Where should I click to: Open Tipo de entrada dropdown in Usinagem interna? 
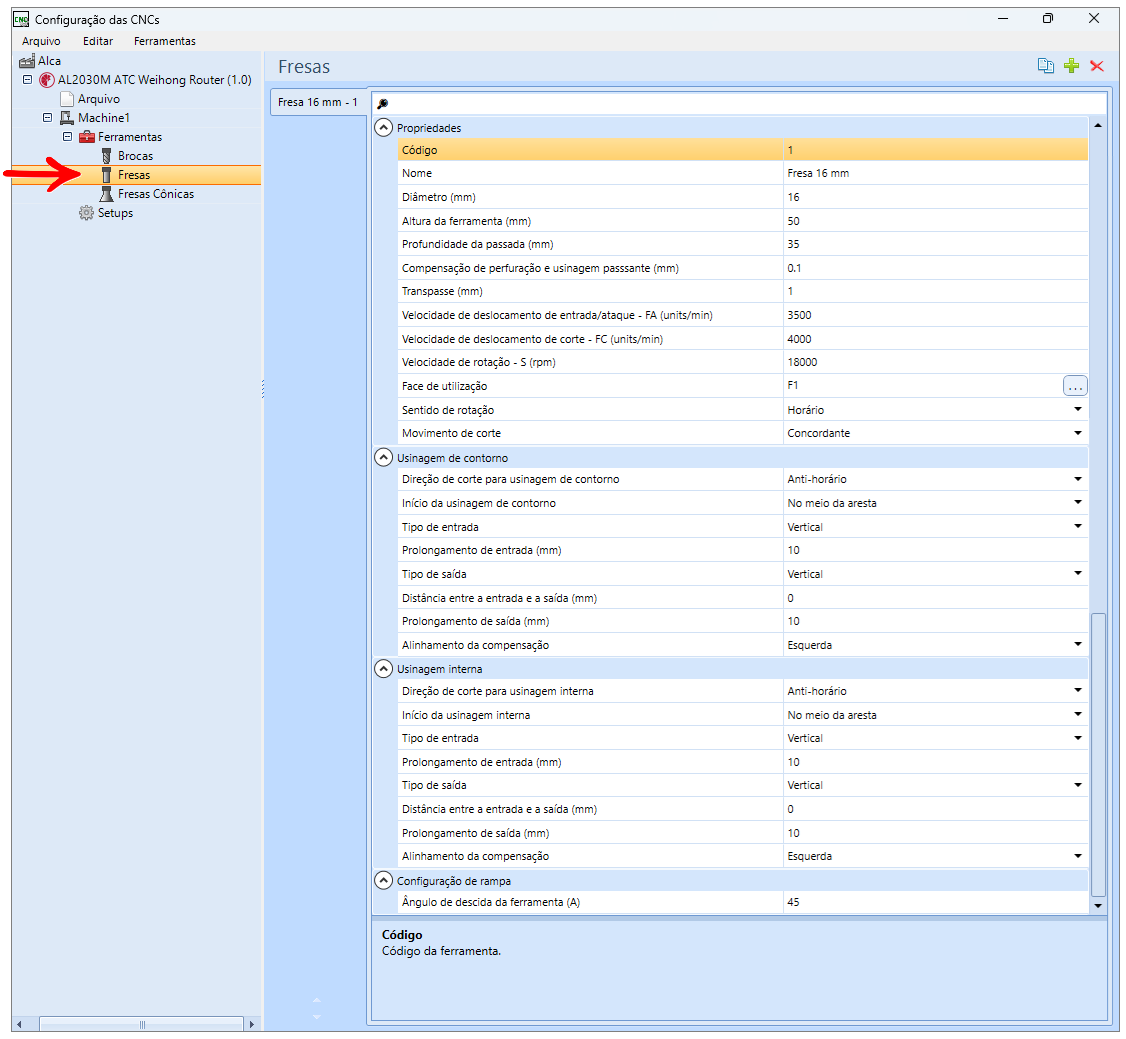1078,738
